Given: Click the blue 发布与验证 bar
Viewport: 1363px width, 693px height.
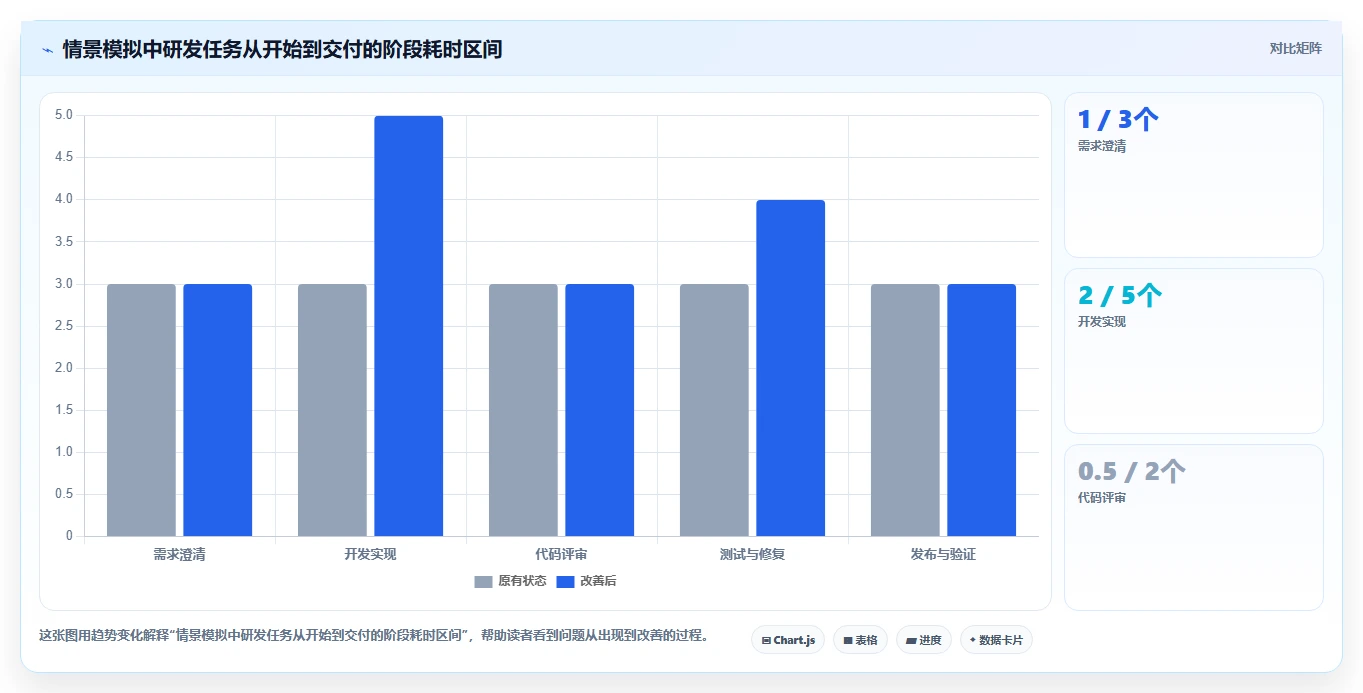Looking at the screenshot, I should tap(982, 410).
